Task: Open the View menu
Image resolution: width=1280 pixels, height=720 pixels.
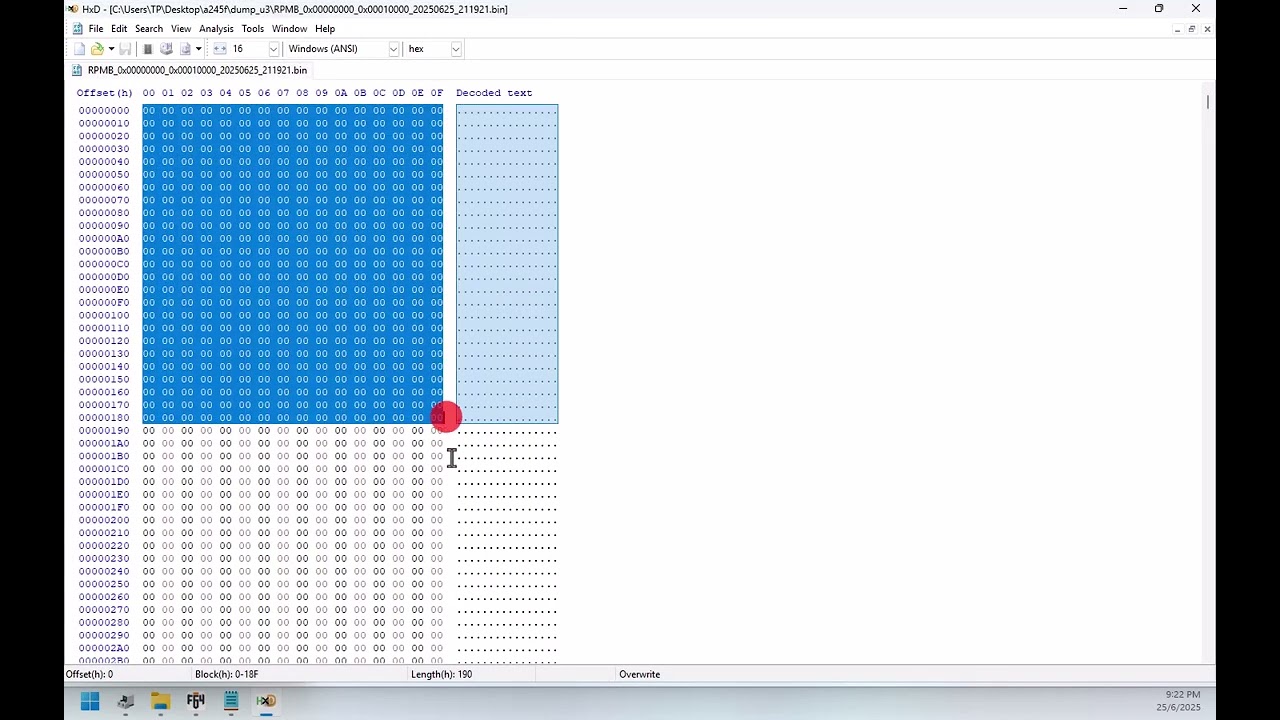Action: (181, 29)
